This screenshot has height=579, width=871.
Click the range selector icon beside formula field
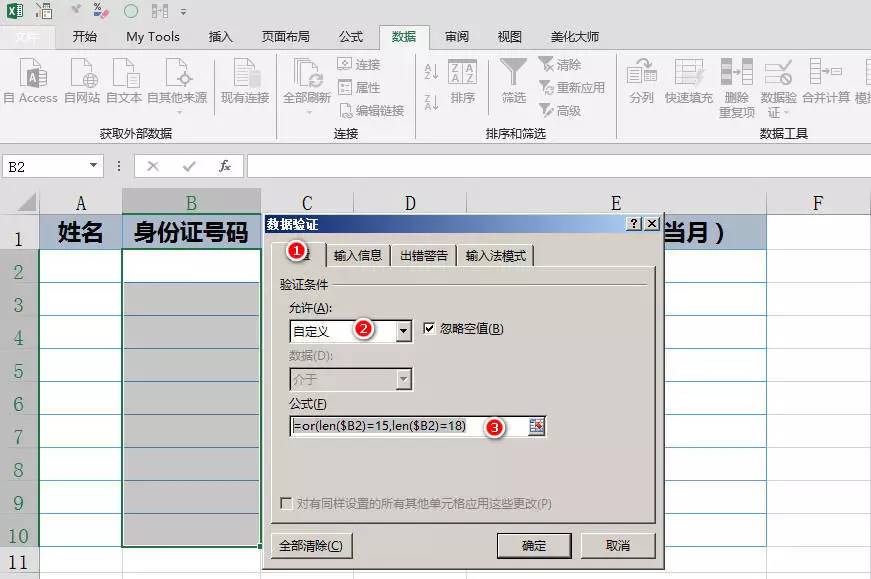[537, 426]
